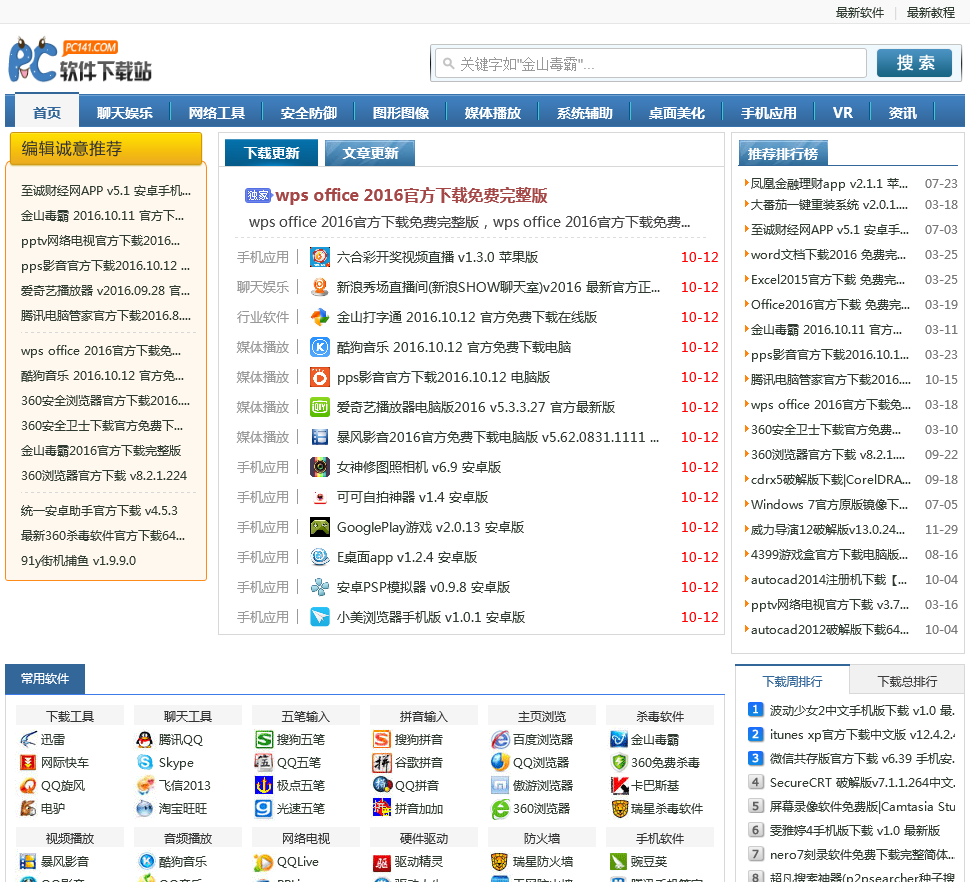The image size is (970, 882).
Task: Open the 首页 navigation tab
Action: 47,113
